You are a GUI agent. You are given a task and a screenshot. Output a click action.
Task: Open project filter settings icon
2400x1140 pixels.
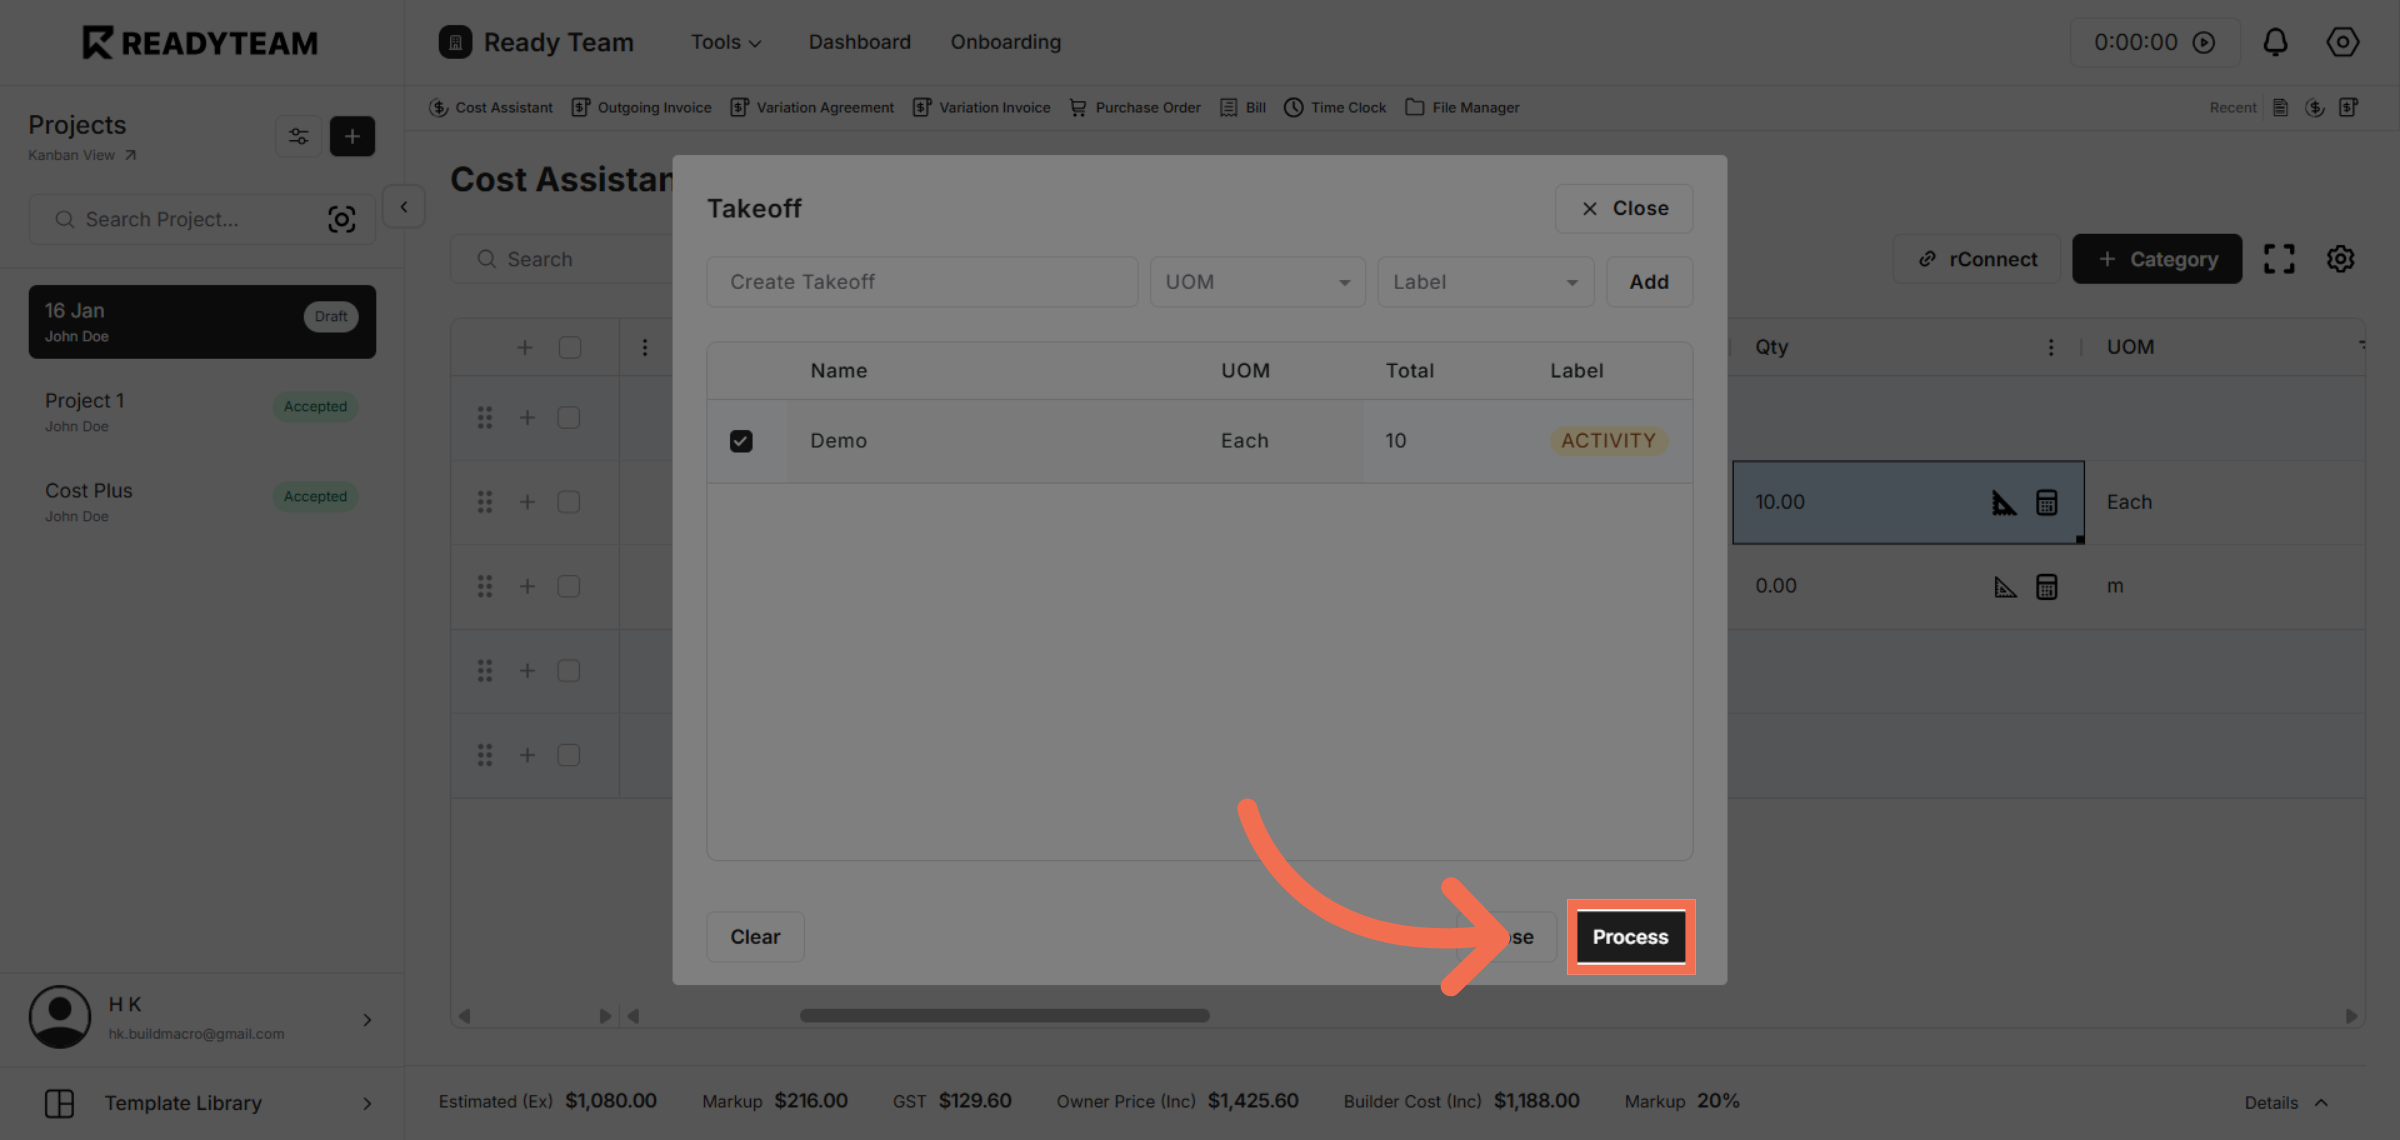(x=298, y=136)
